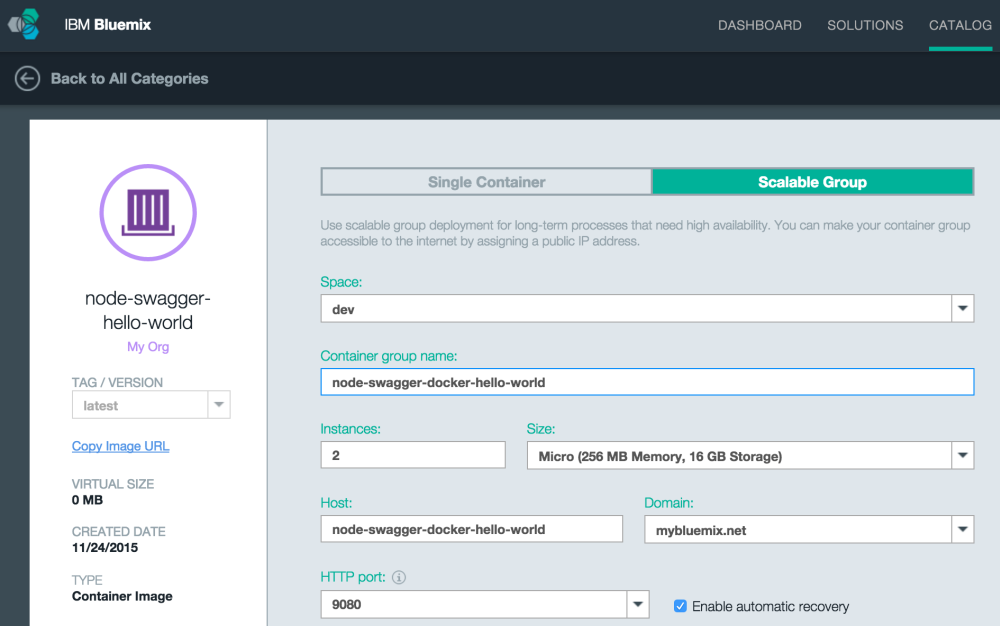Click the Host input field

(x=471, y=529)
